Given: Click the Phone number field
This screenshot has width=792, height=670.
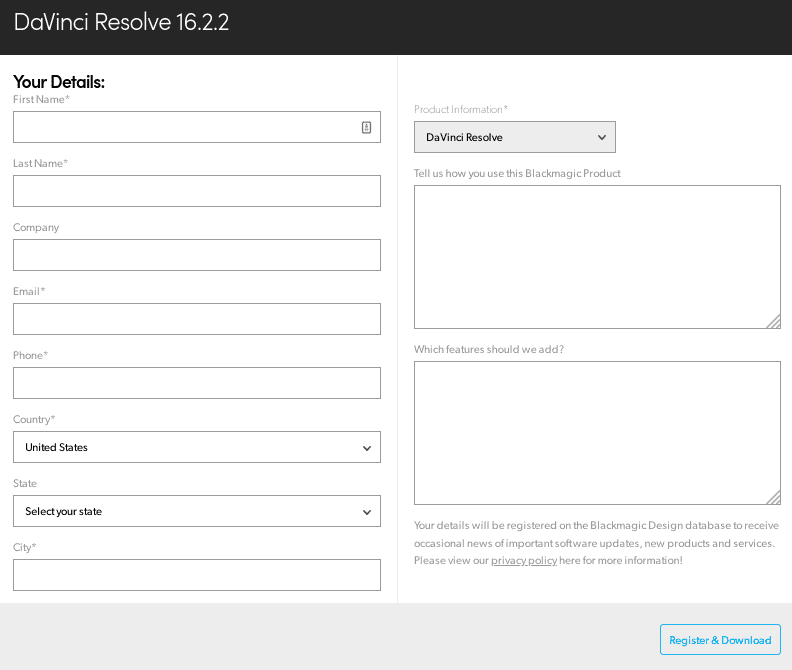Looking at the screenshot, I should (197, 383).
